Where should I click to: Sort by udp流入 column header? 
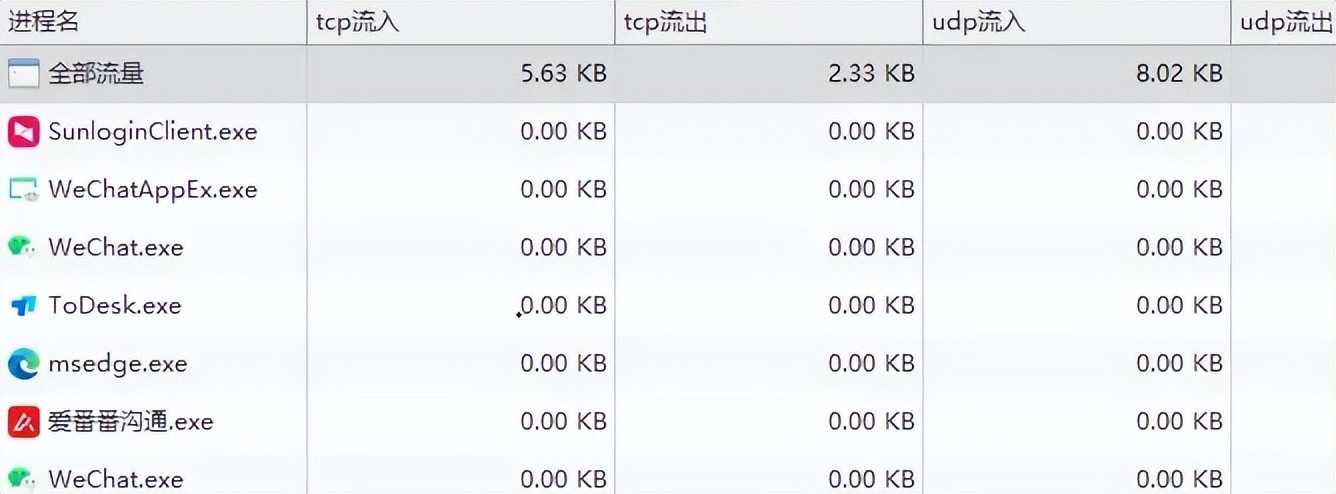pos(977,22)
